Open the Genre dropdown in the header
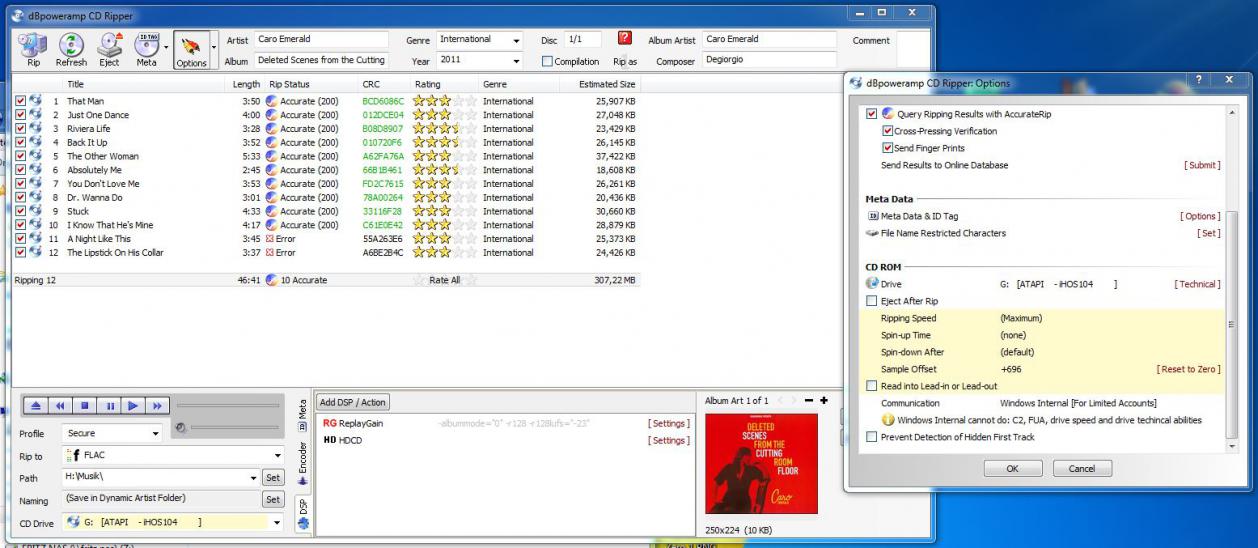Screen dimensions: 1258x548 516,40
